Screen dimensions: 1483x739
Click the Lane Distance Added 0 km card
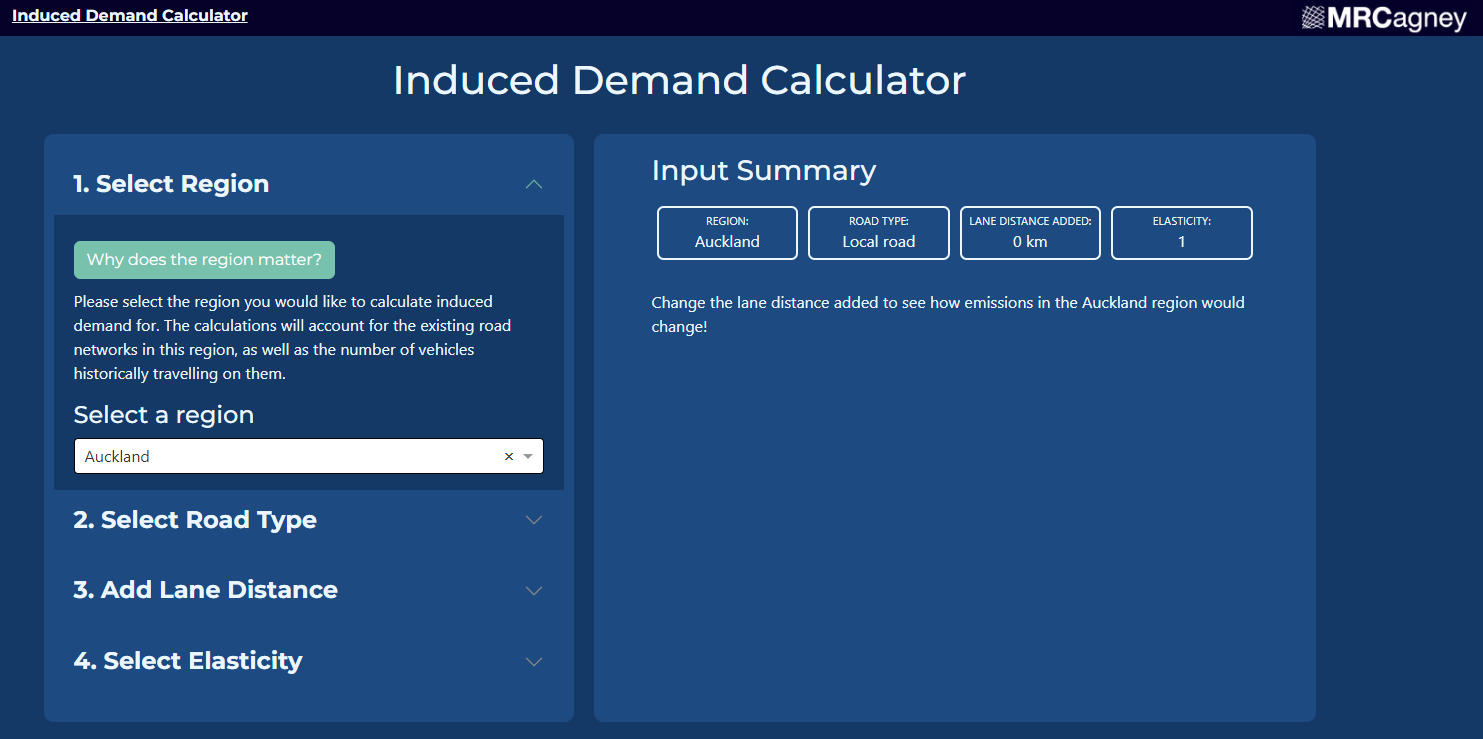coord(1030,233)
